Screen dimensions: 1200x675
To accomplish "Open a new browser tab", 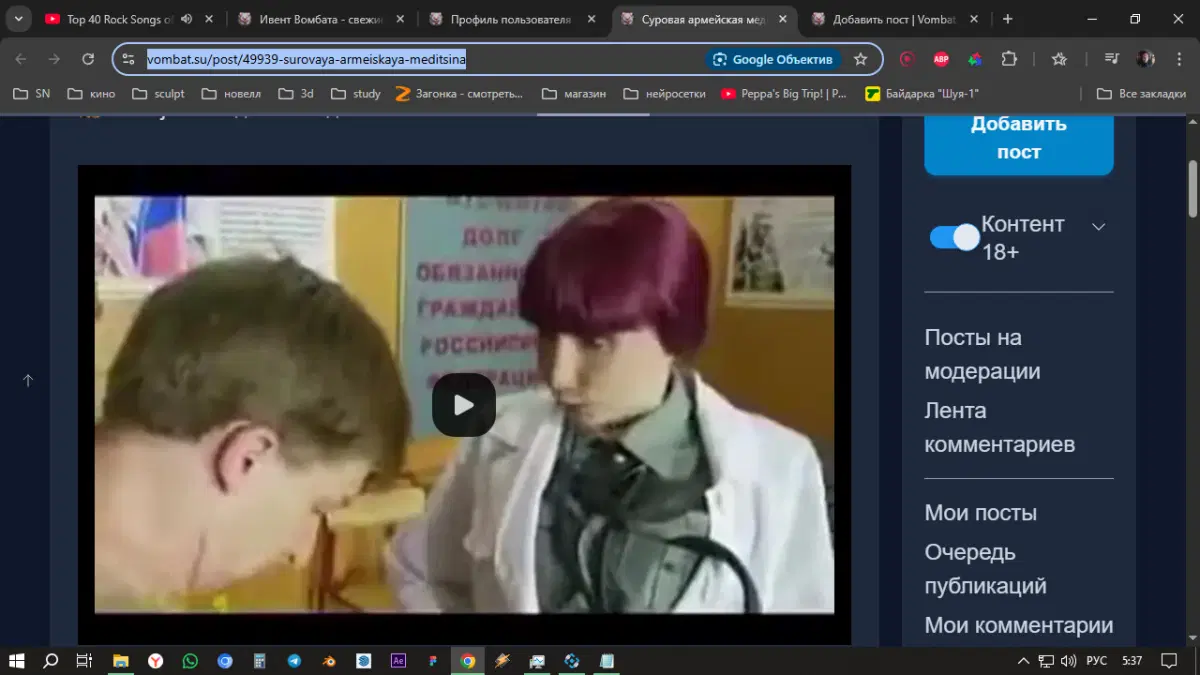I will coord(1007,19).
